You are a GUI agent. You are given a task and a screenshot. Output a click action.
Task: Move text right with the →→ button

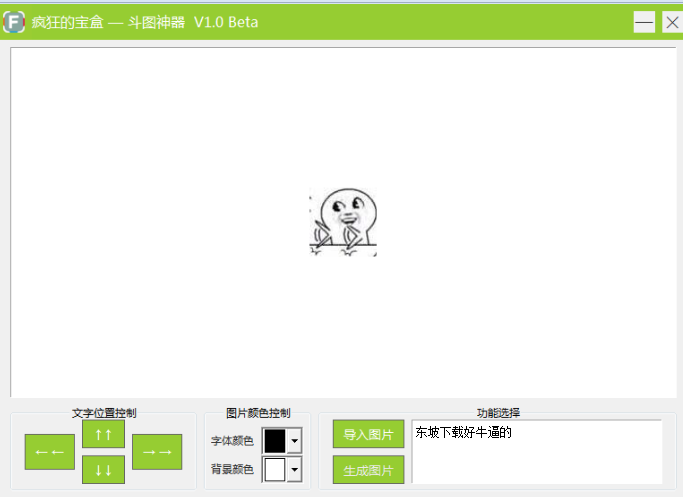click(157, 452)
